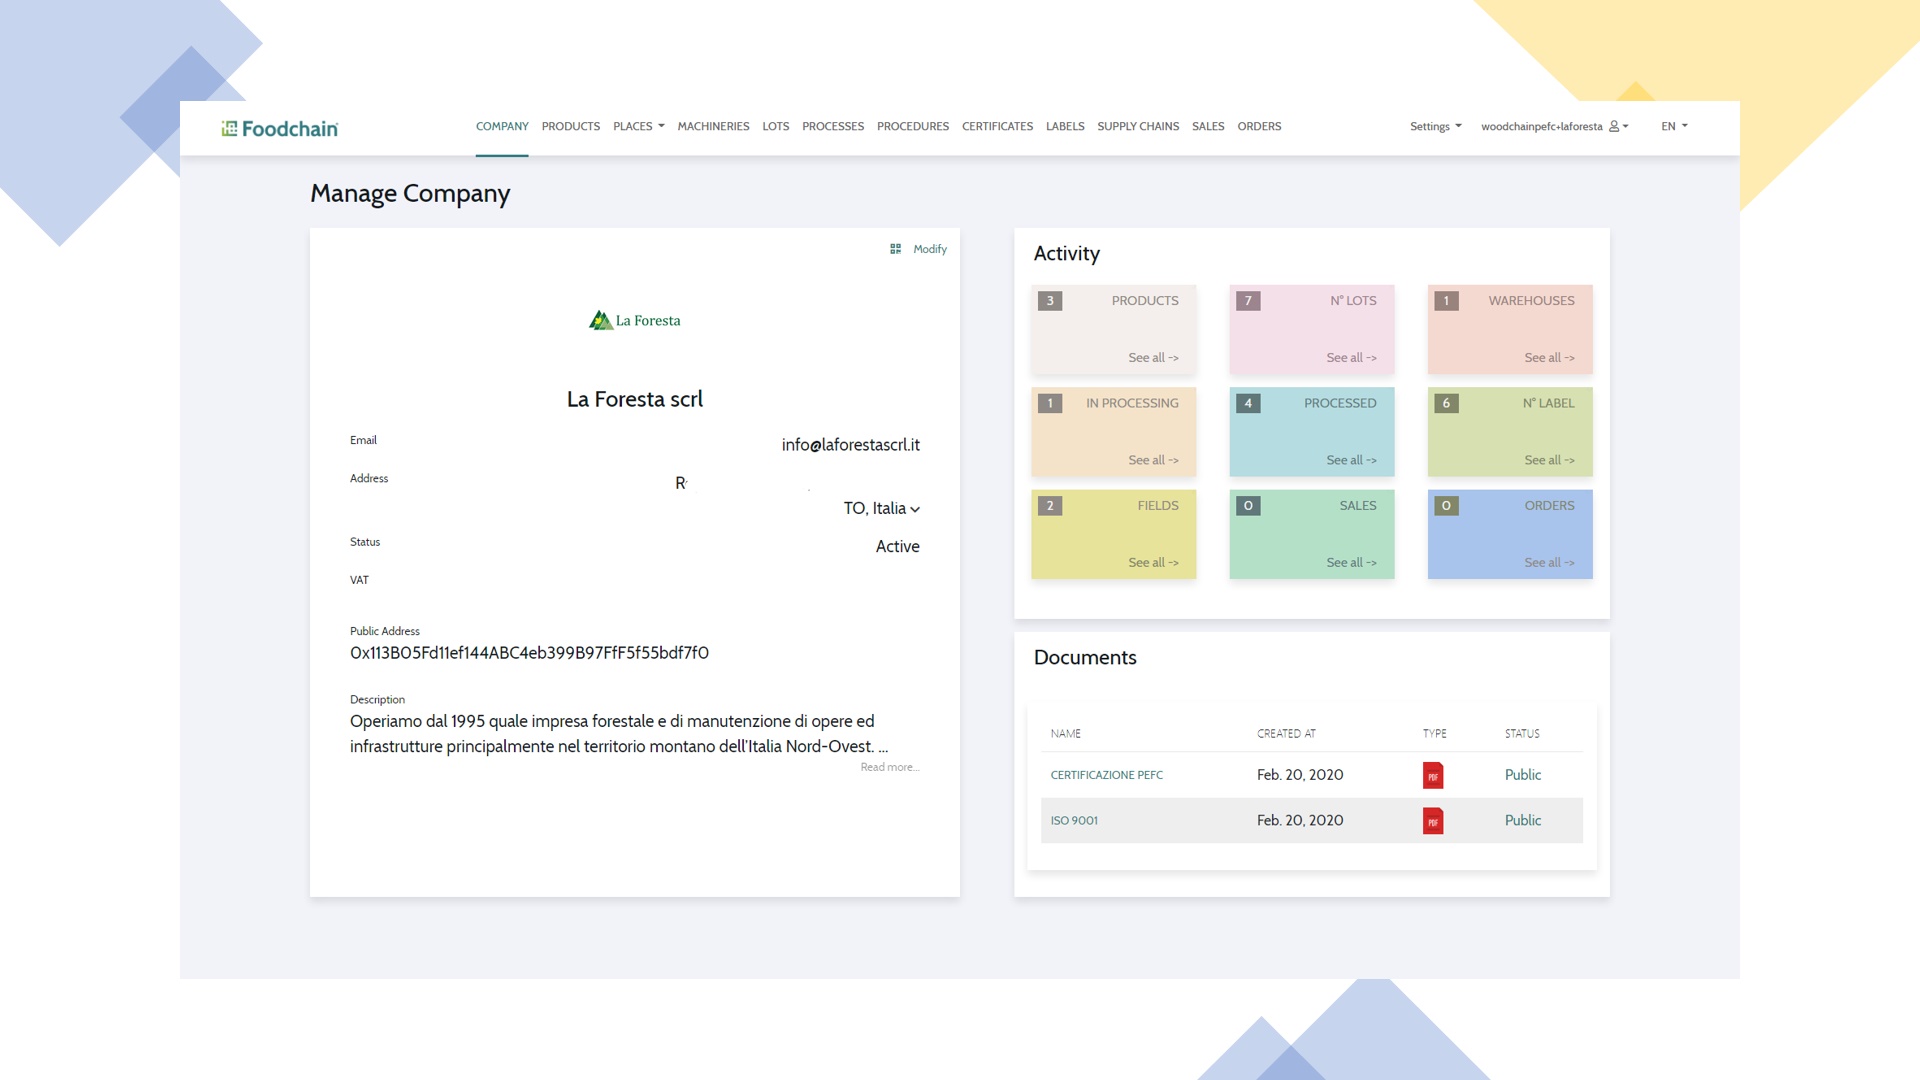The width and height of the screenshot is (1920, 1080).
Task: Navigate to Processes
Action: click(833, 126)
